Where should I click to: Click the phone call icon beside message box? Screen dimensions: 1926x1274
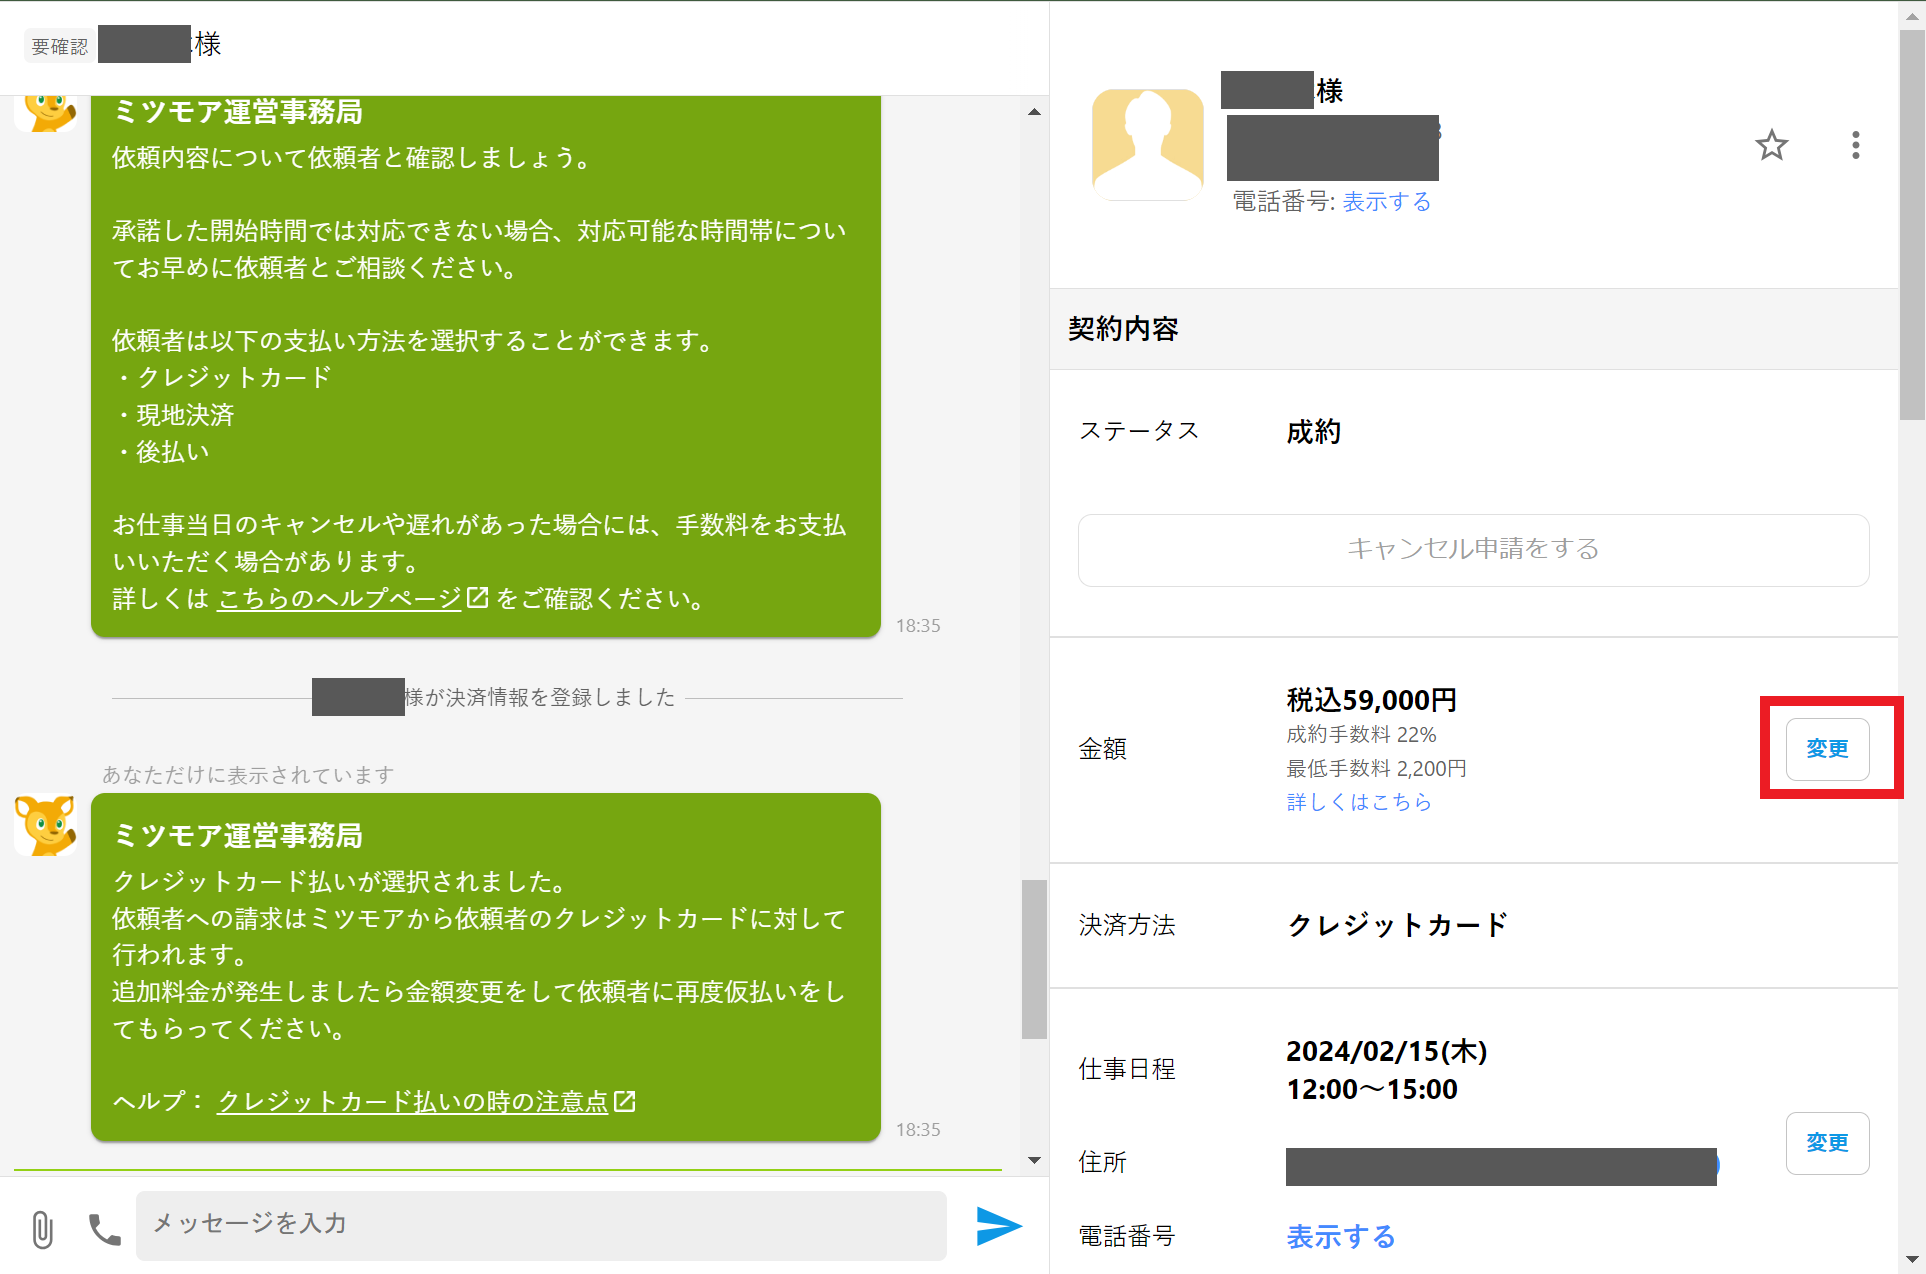point(104,1228)
